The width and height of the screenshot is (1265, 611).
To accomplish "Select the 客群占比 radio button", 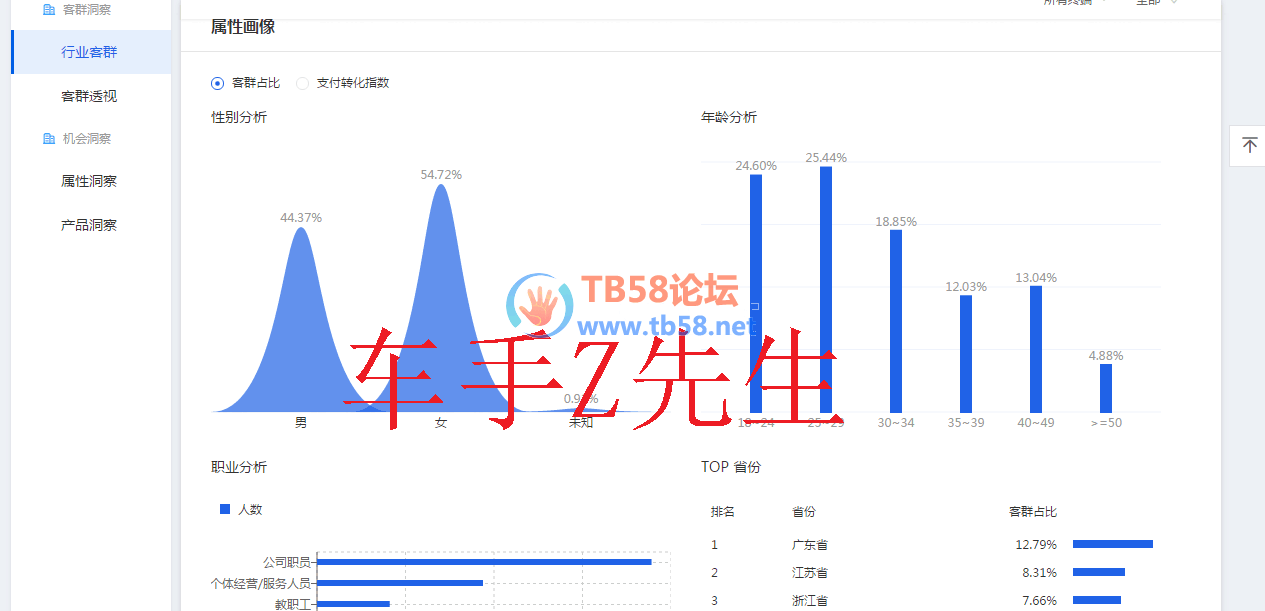I will [x=217, y=83].
